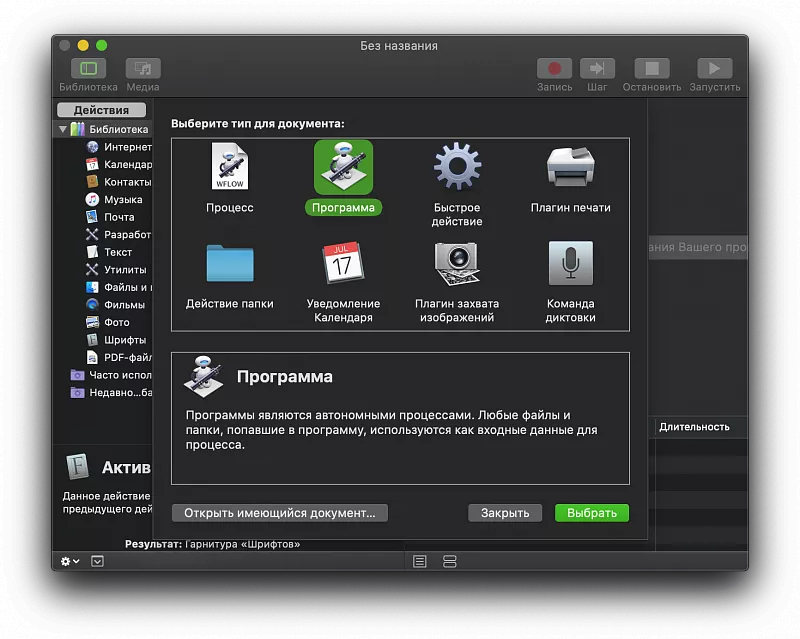Screen dimensions: 800x639
Task: Pick the Действие папки folder icon
Action: coord(229,264)
